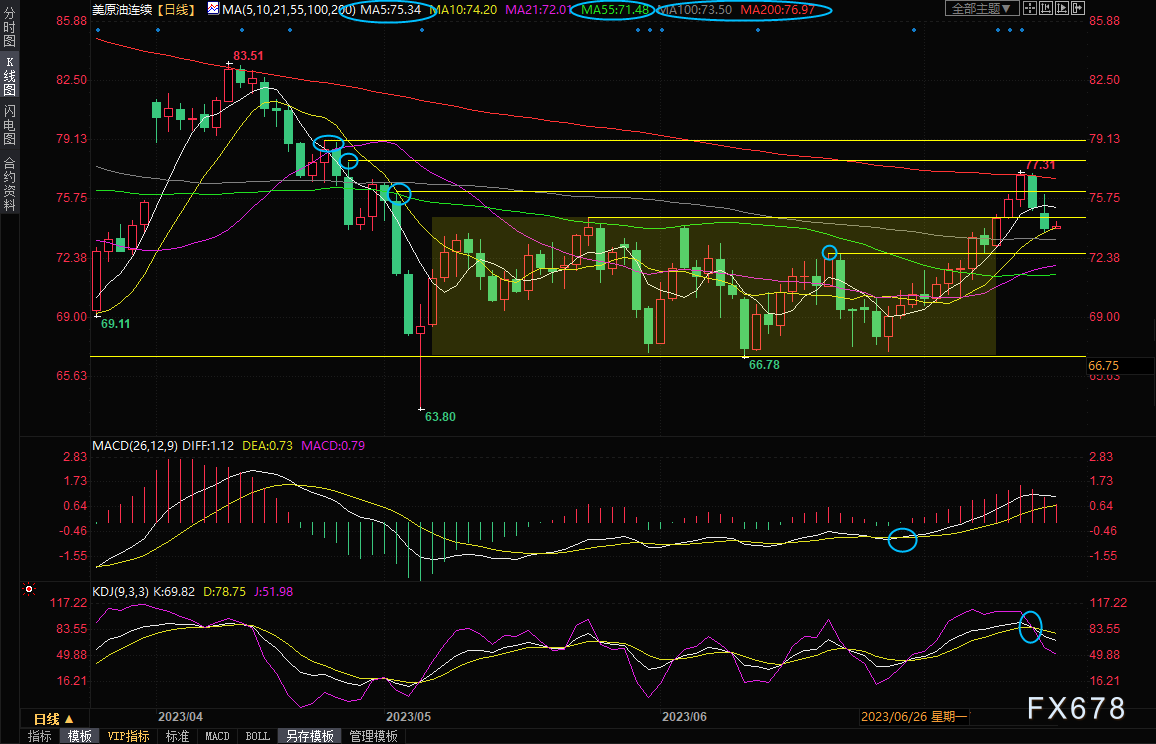Screen dimensions: 1156x744
Task: Open the 合约资料 contract info tab
Action: point(9,184)
